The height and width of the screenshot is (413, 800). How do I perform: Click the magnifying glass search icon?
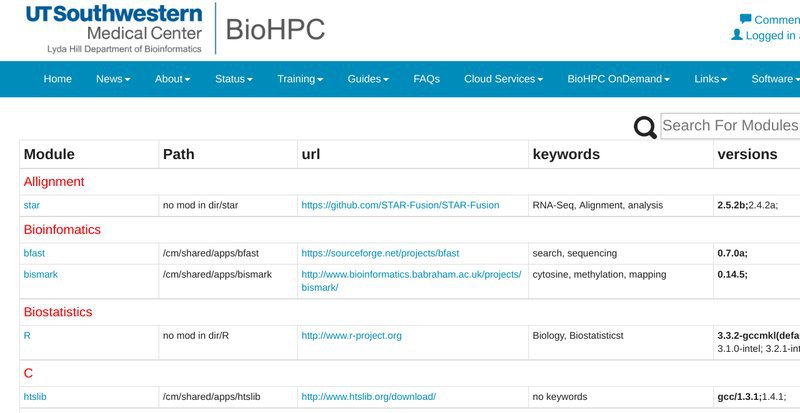tap(645, 128)
